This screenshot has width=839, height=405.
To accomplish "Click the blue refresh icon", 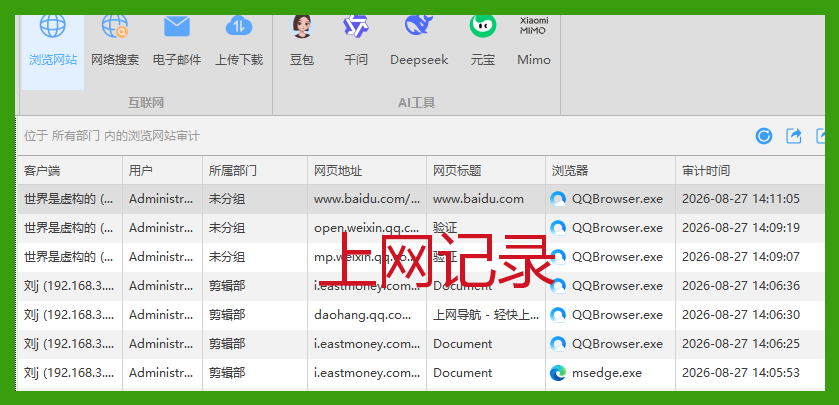I will (x=764, y=136).
